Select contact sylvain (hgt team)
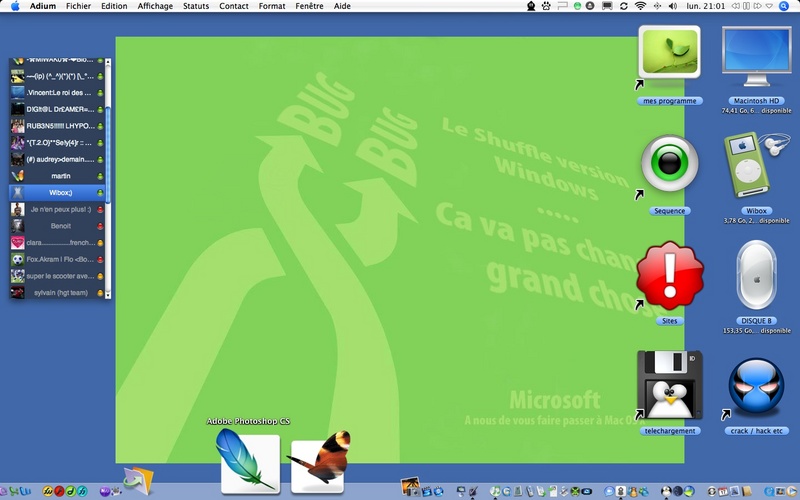The height and width of the screenshot is (500, 800). [x=57, y=293]
